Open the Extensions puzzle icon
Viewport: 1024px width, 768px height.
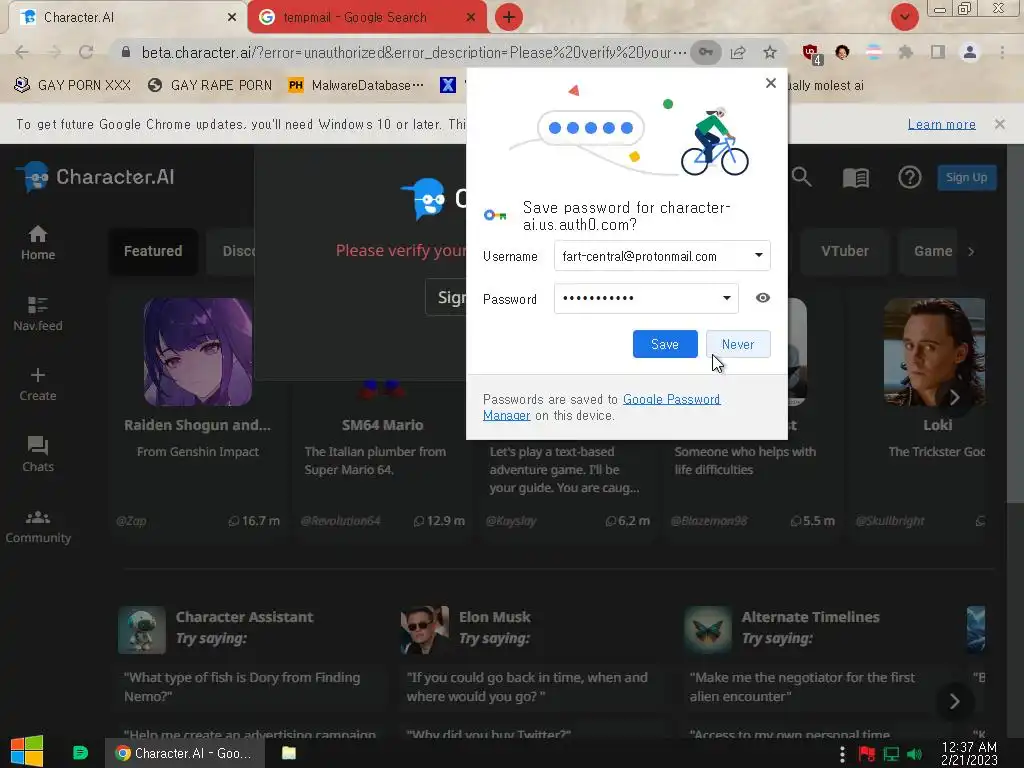(x=905, y=52)
